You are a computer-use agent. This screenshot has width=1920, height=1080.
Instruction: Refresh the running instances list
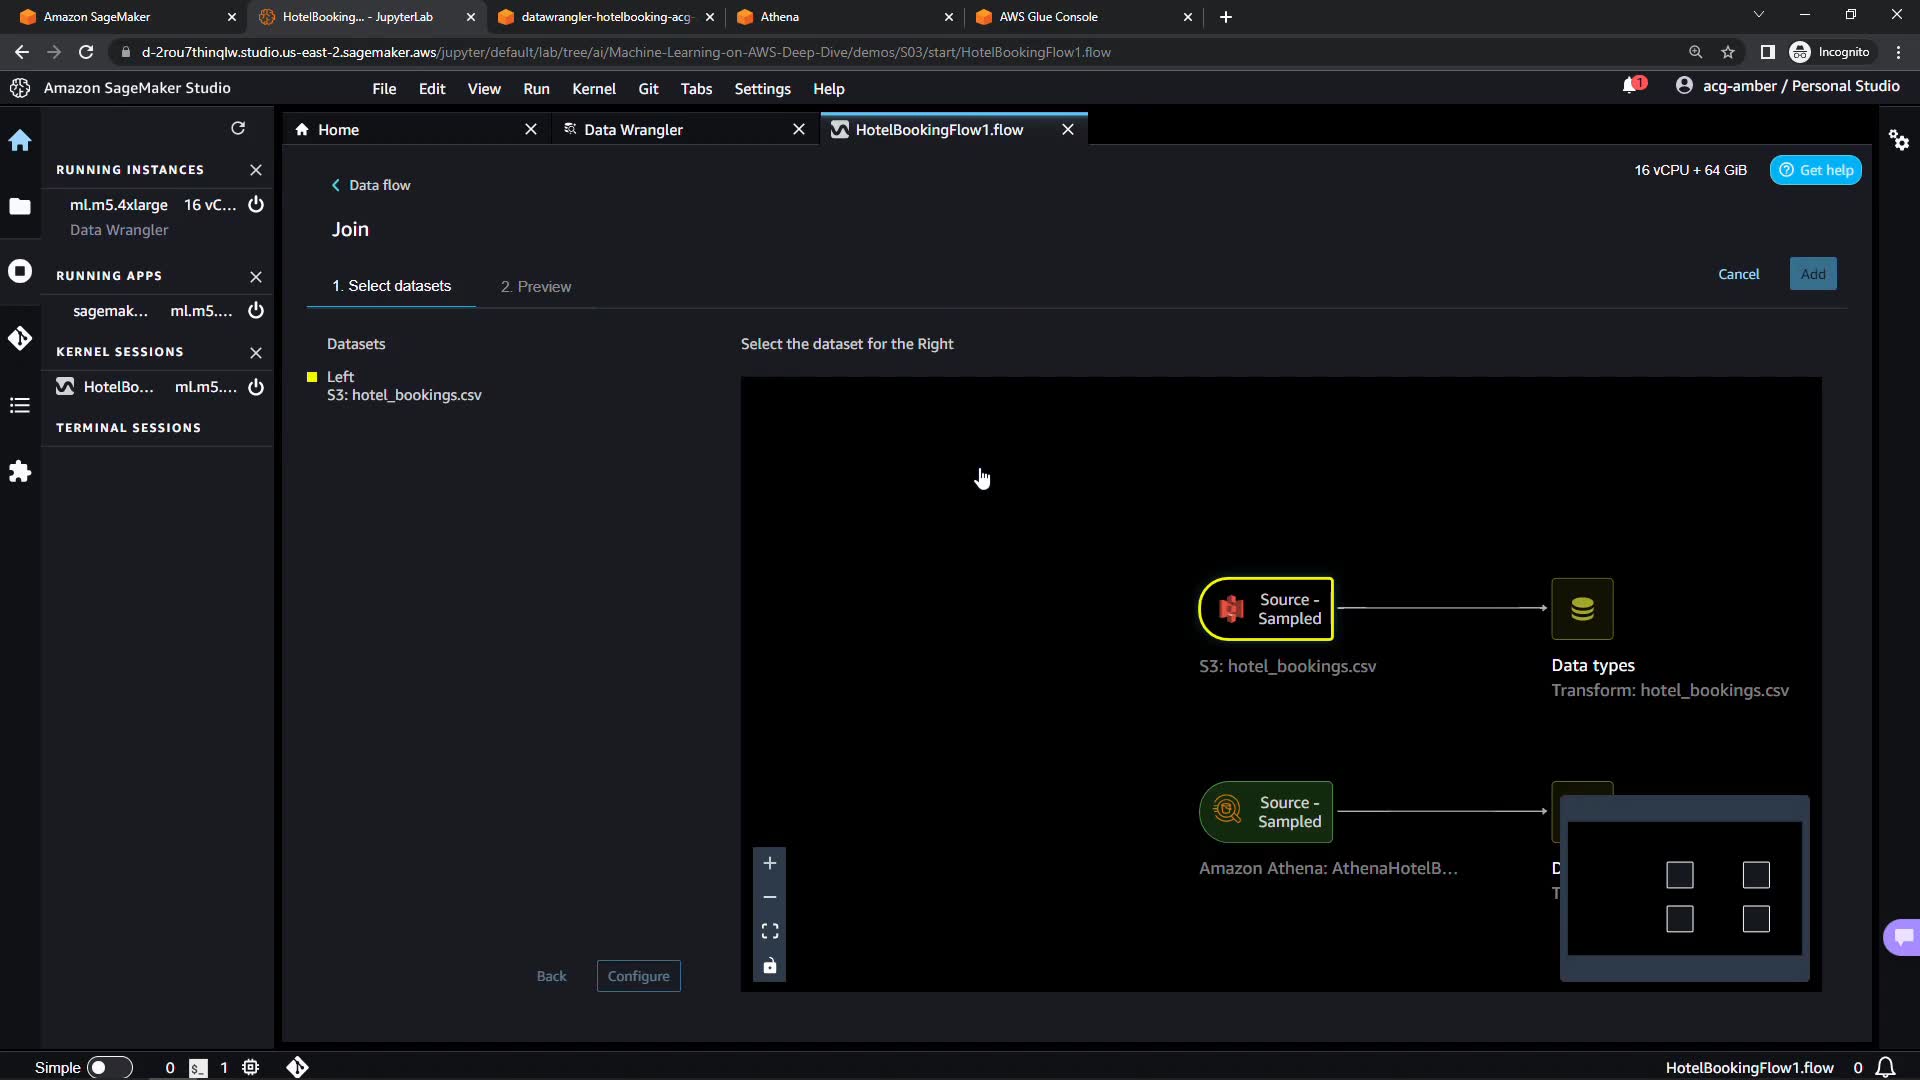coord(238,128)
